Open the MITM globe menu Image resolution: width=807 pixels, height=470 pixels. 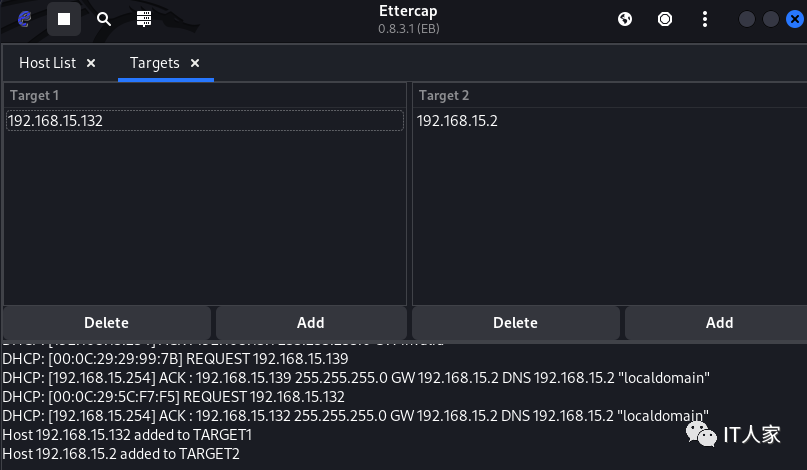[x=625, y=19]
